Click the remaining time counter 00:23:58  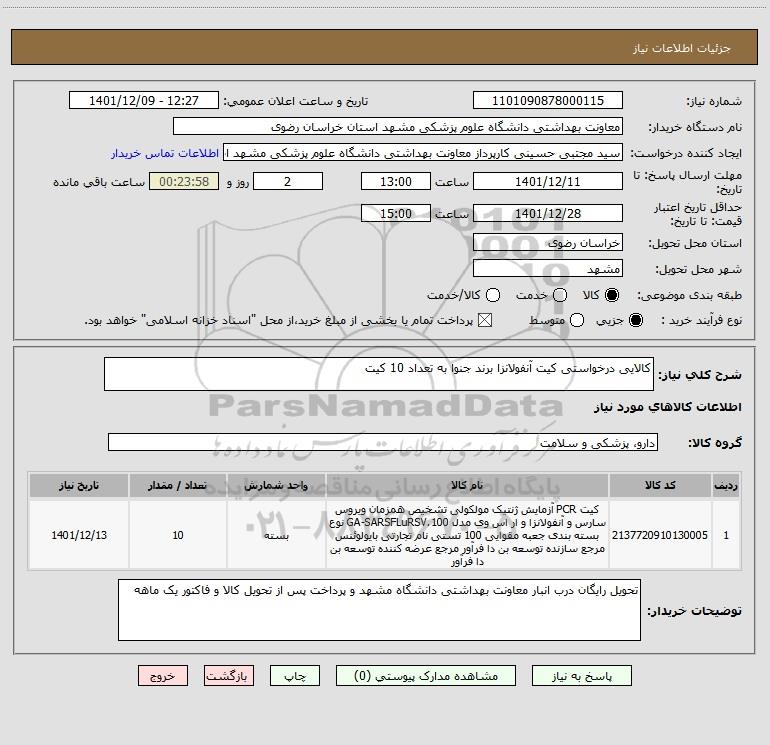pos(184,181)
